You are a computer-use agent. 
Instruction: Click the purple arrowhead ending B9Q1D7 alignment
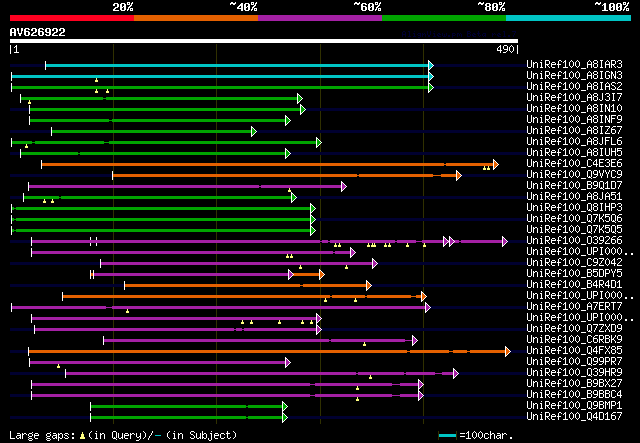pyautogui.click(x=344, y=187)
